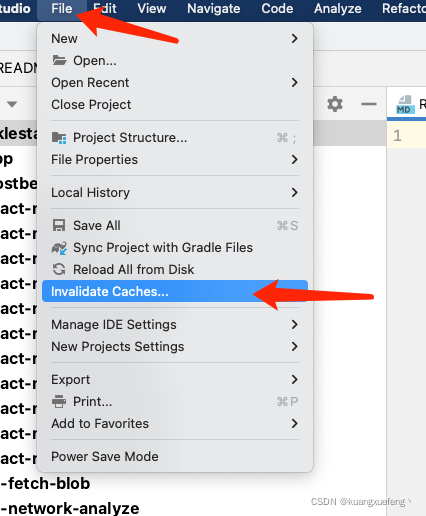
Task: Expand the New submenu arrow
Action: (x=294, y=38)
